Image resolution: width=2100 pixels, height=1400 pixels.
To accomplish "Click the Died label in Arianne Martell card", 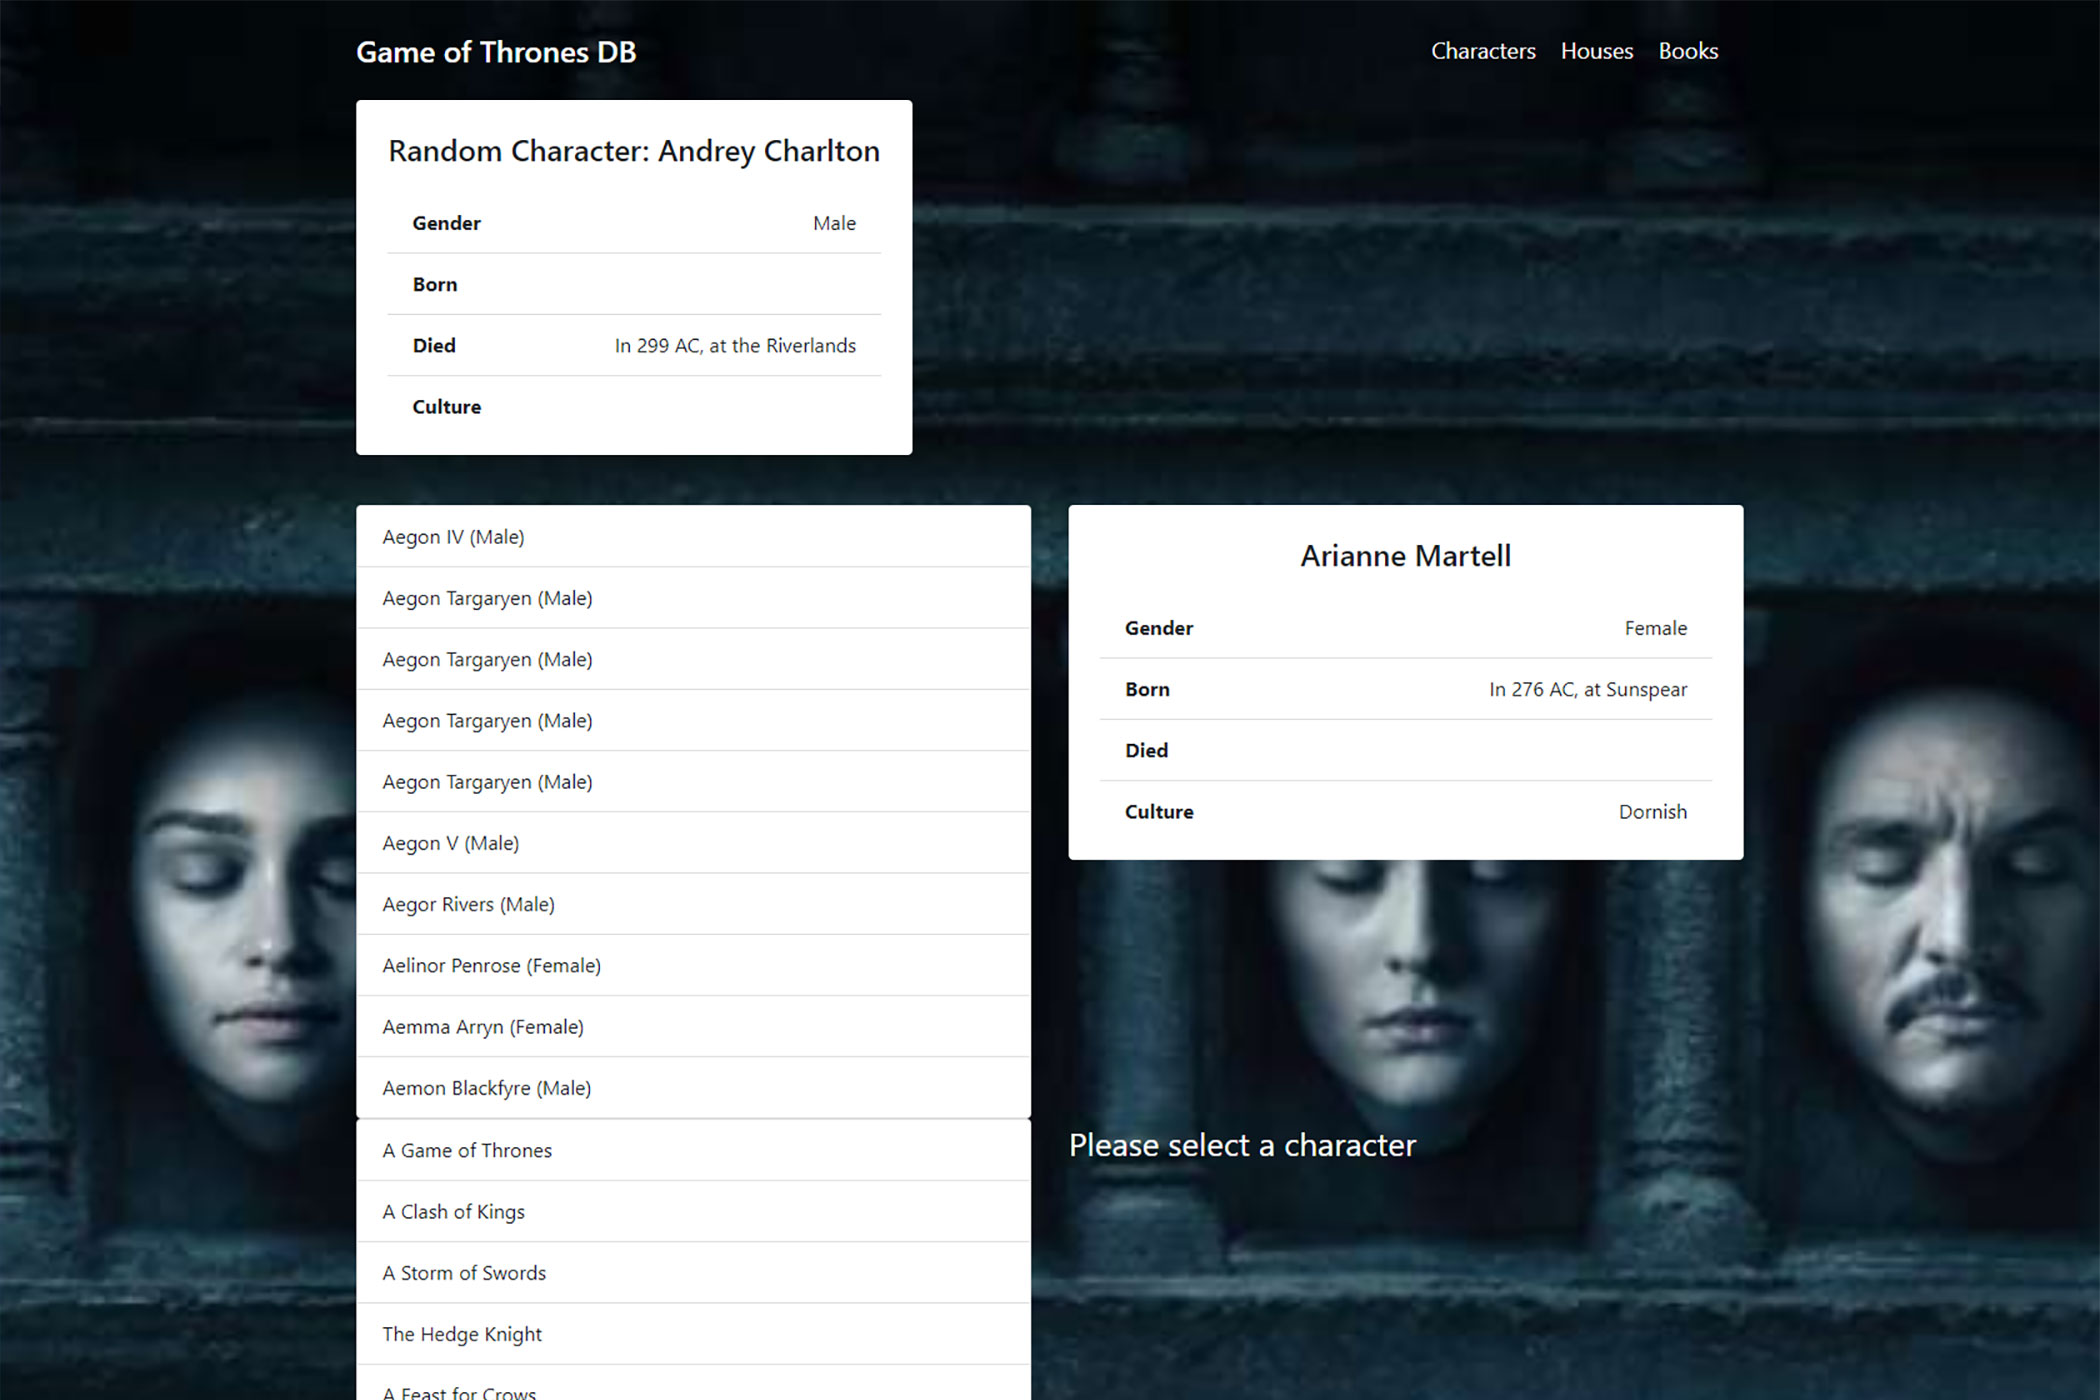I will [1146, 751].
